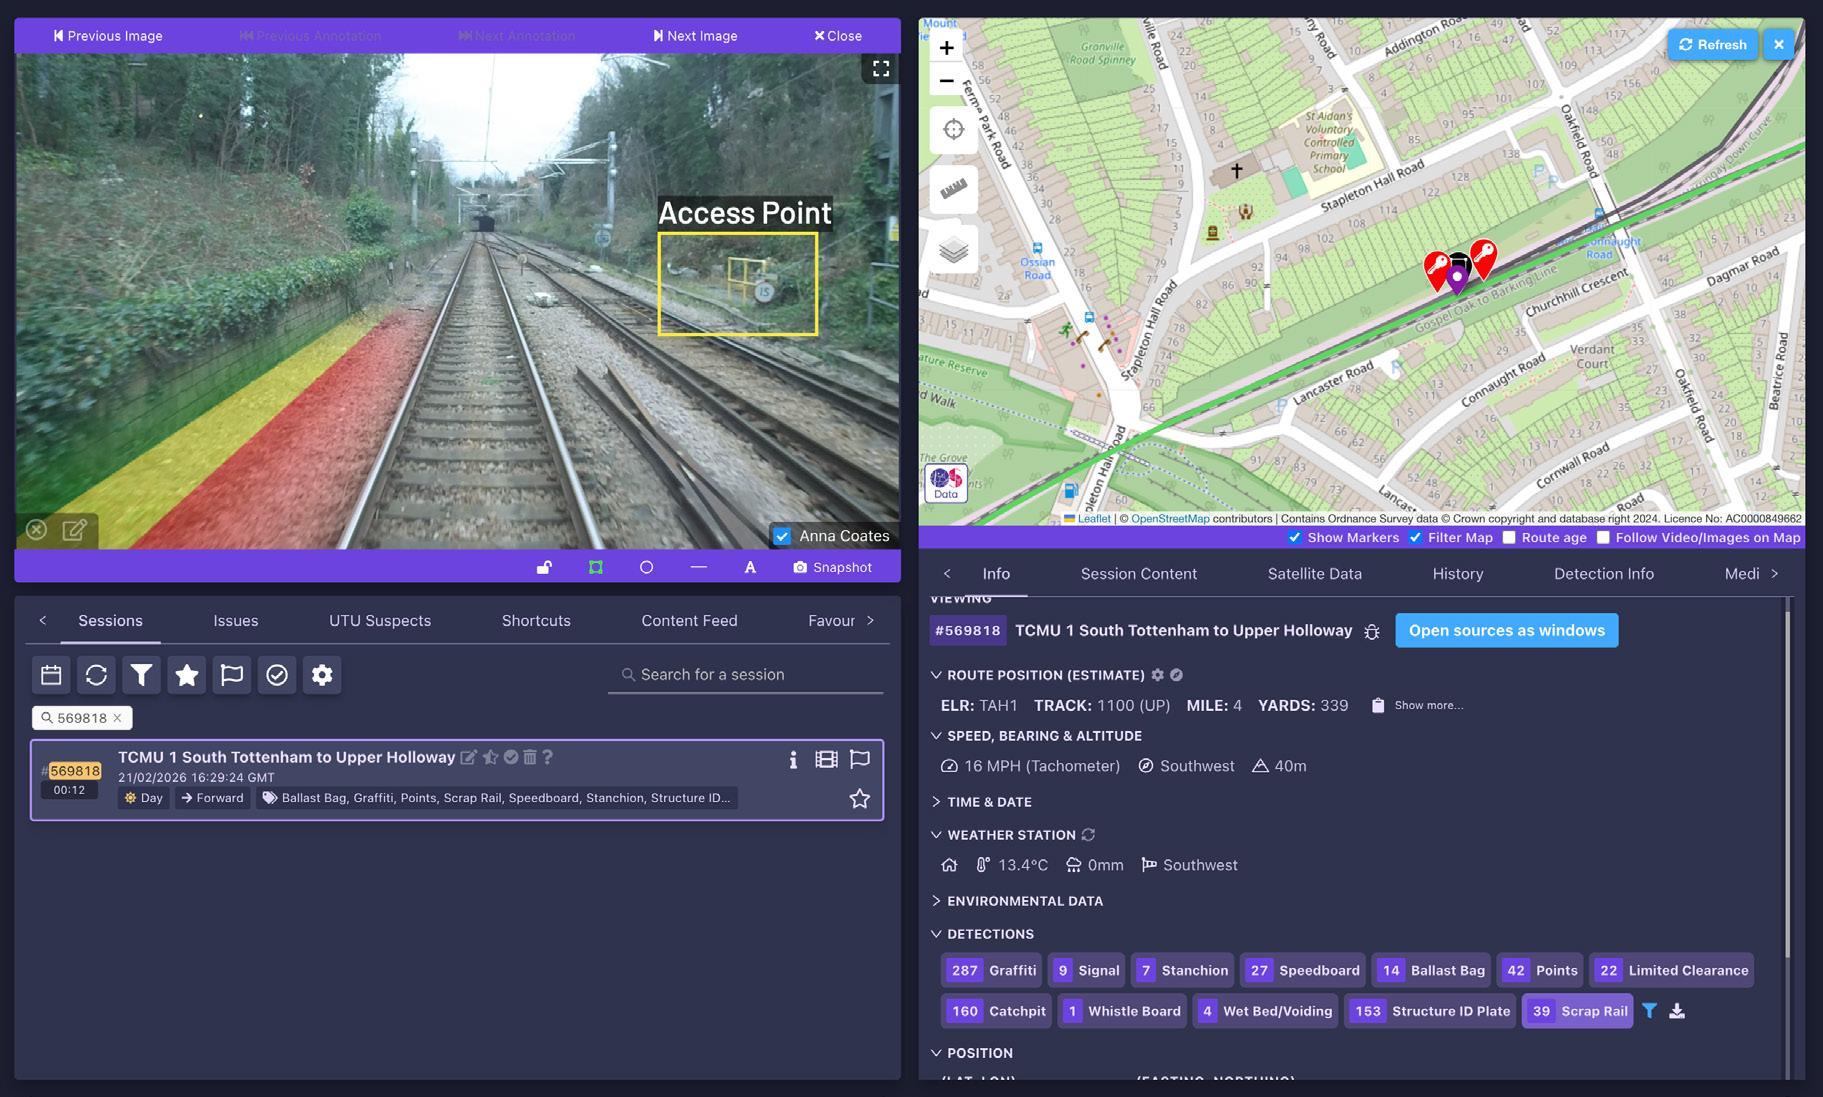Click the circled X icon on image
This screenshot has height=1097, width=1823.
point(36,530)
